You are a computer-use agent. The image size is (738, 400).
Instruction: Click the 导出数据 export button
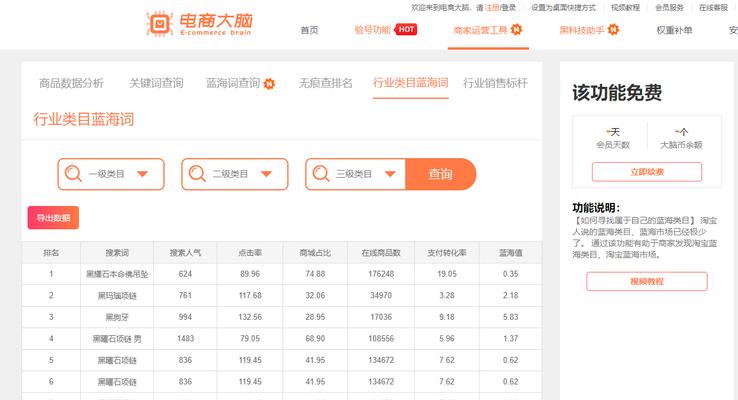click(x=53, y=218)
